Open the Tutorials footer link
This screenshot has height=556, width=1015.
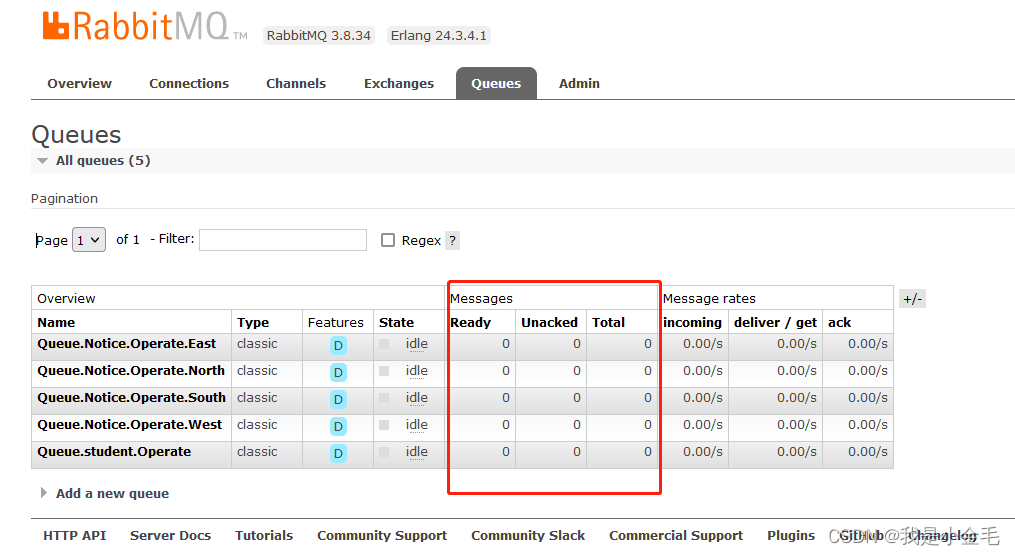[x=264, y=536]
